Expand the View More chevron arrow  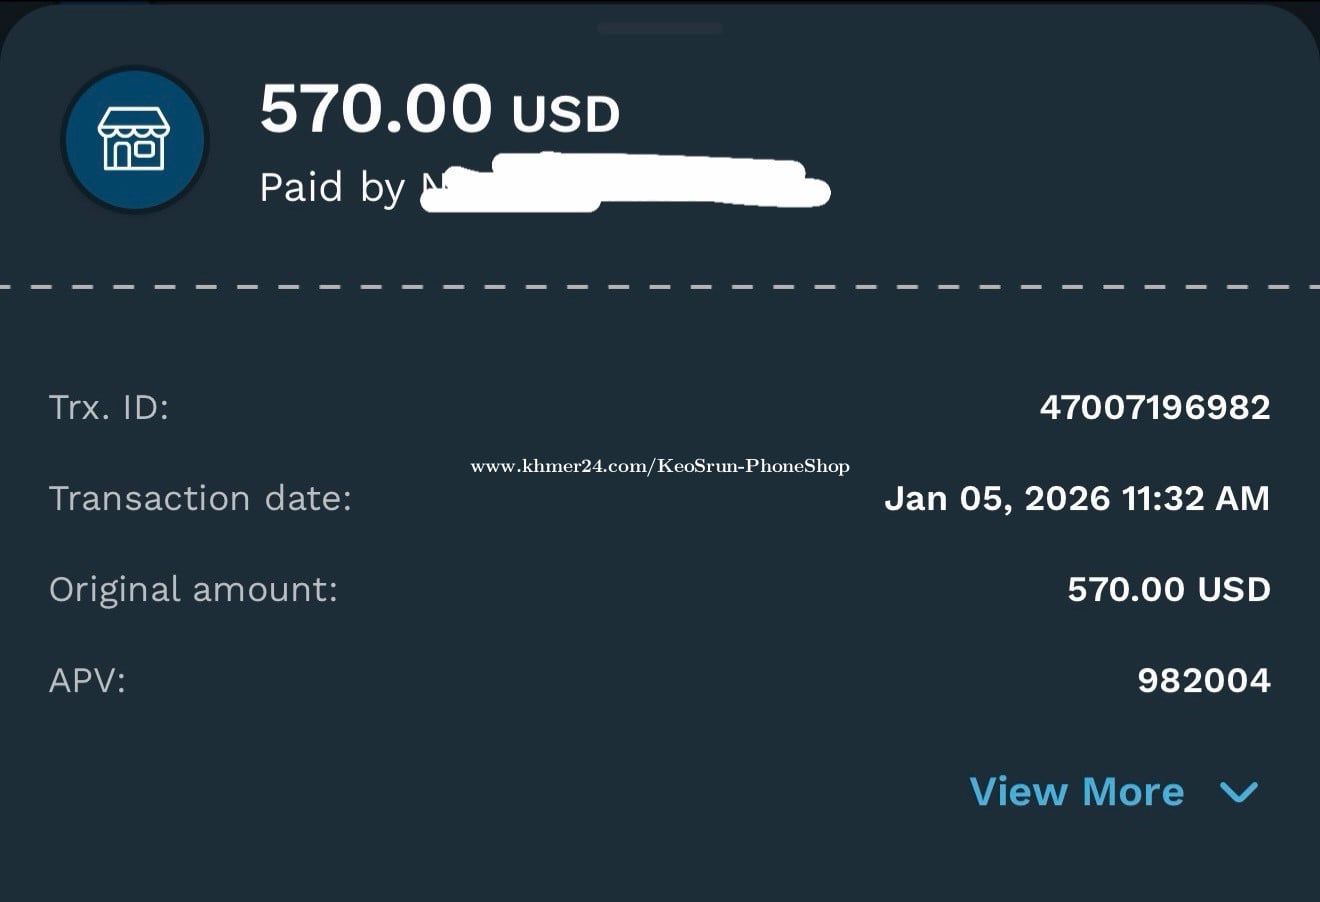(x=1239, y=792)
